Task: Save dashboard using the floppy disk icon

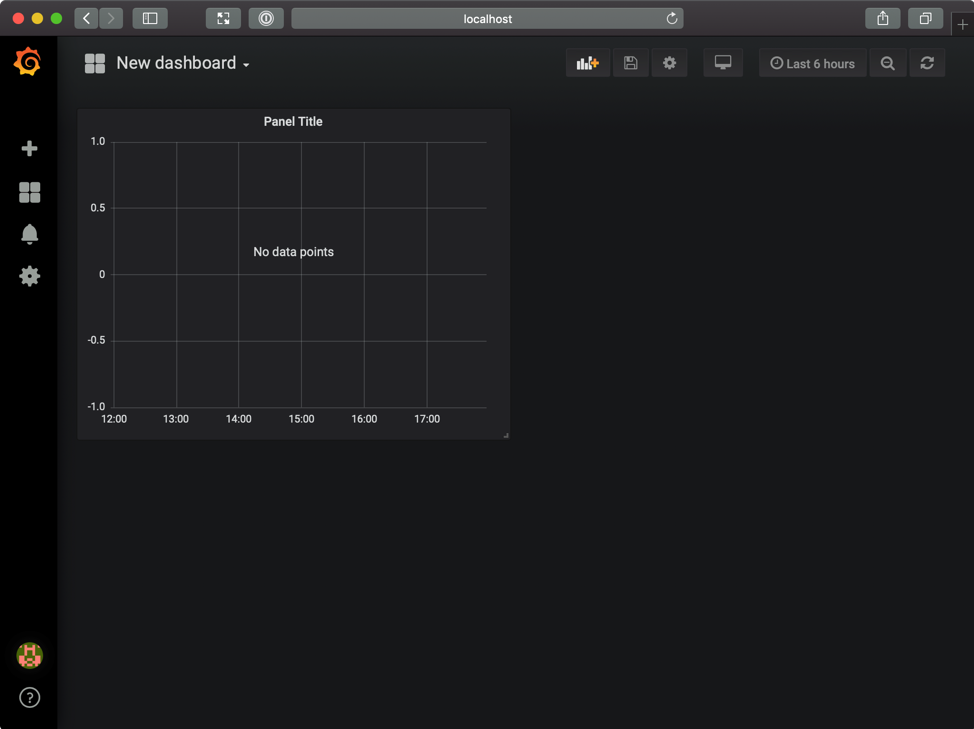Action: click(630, 63)
